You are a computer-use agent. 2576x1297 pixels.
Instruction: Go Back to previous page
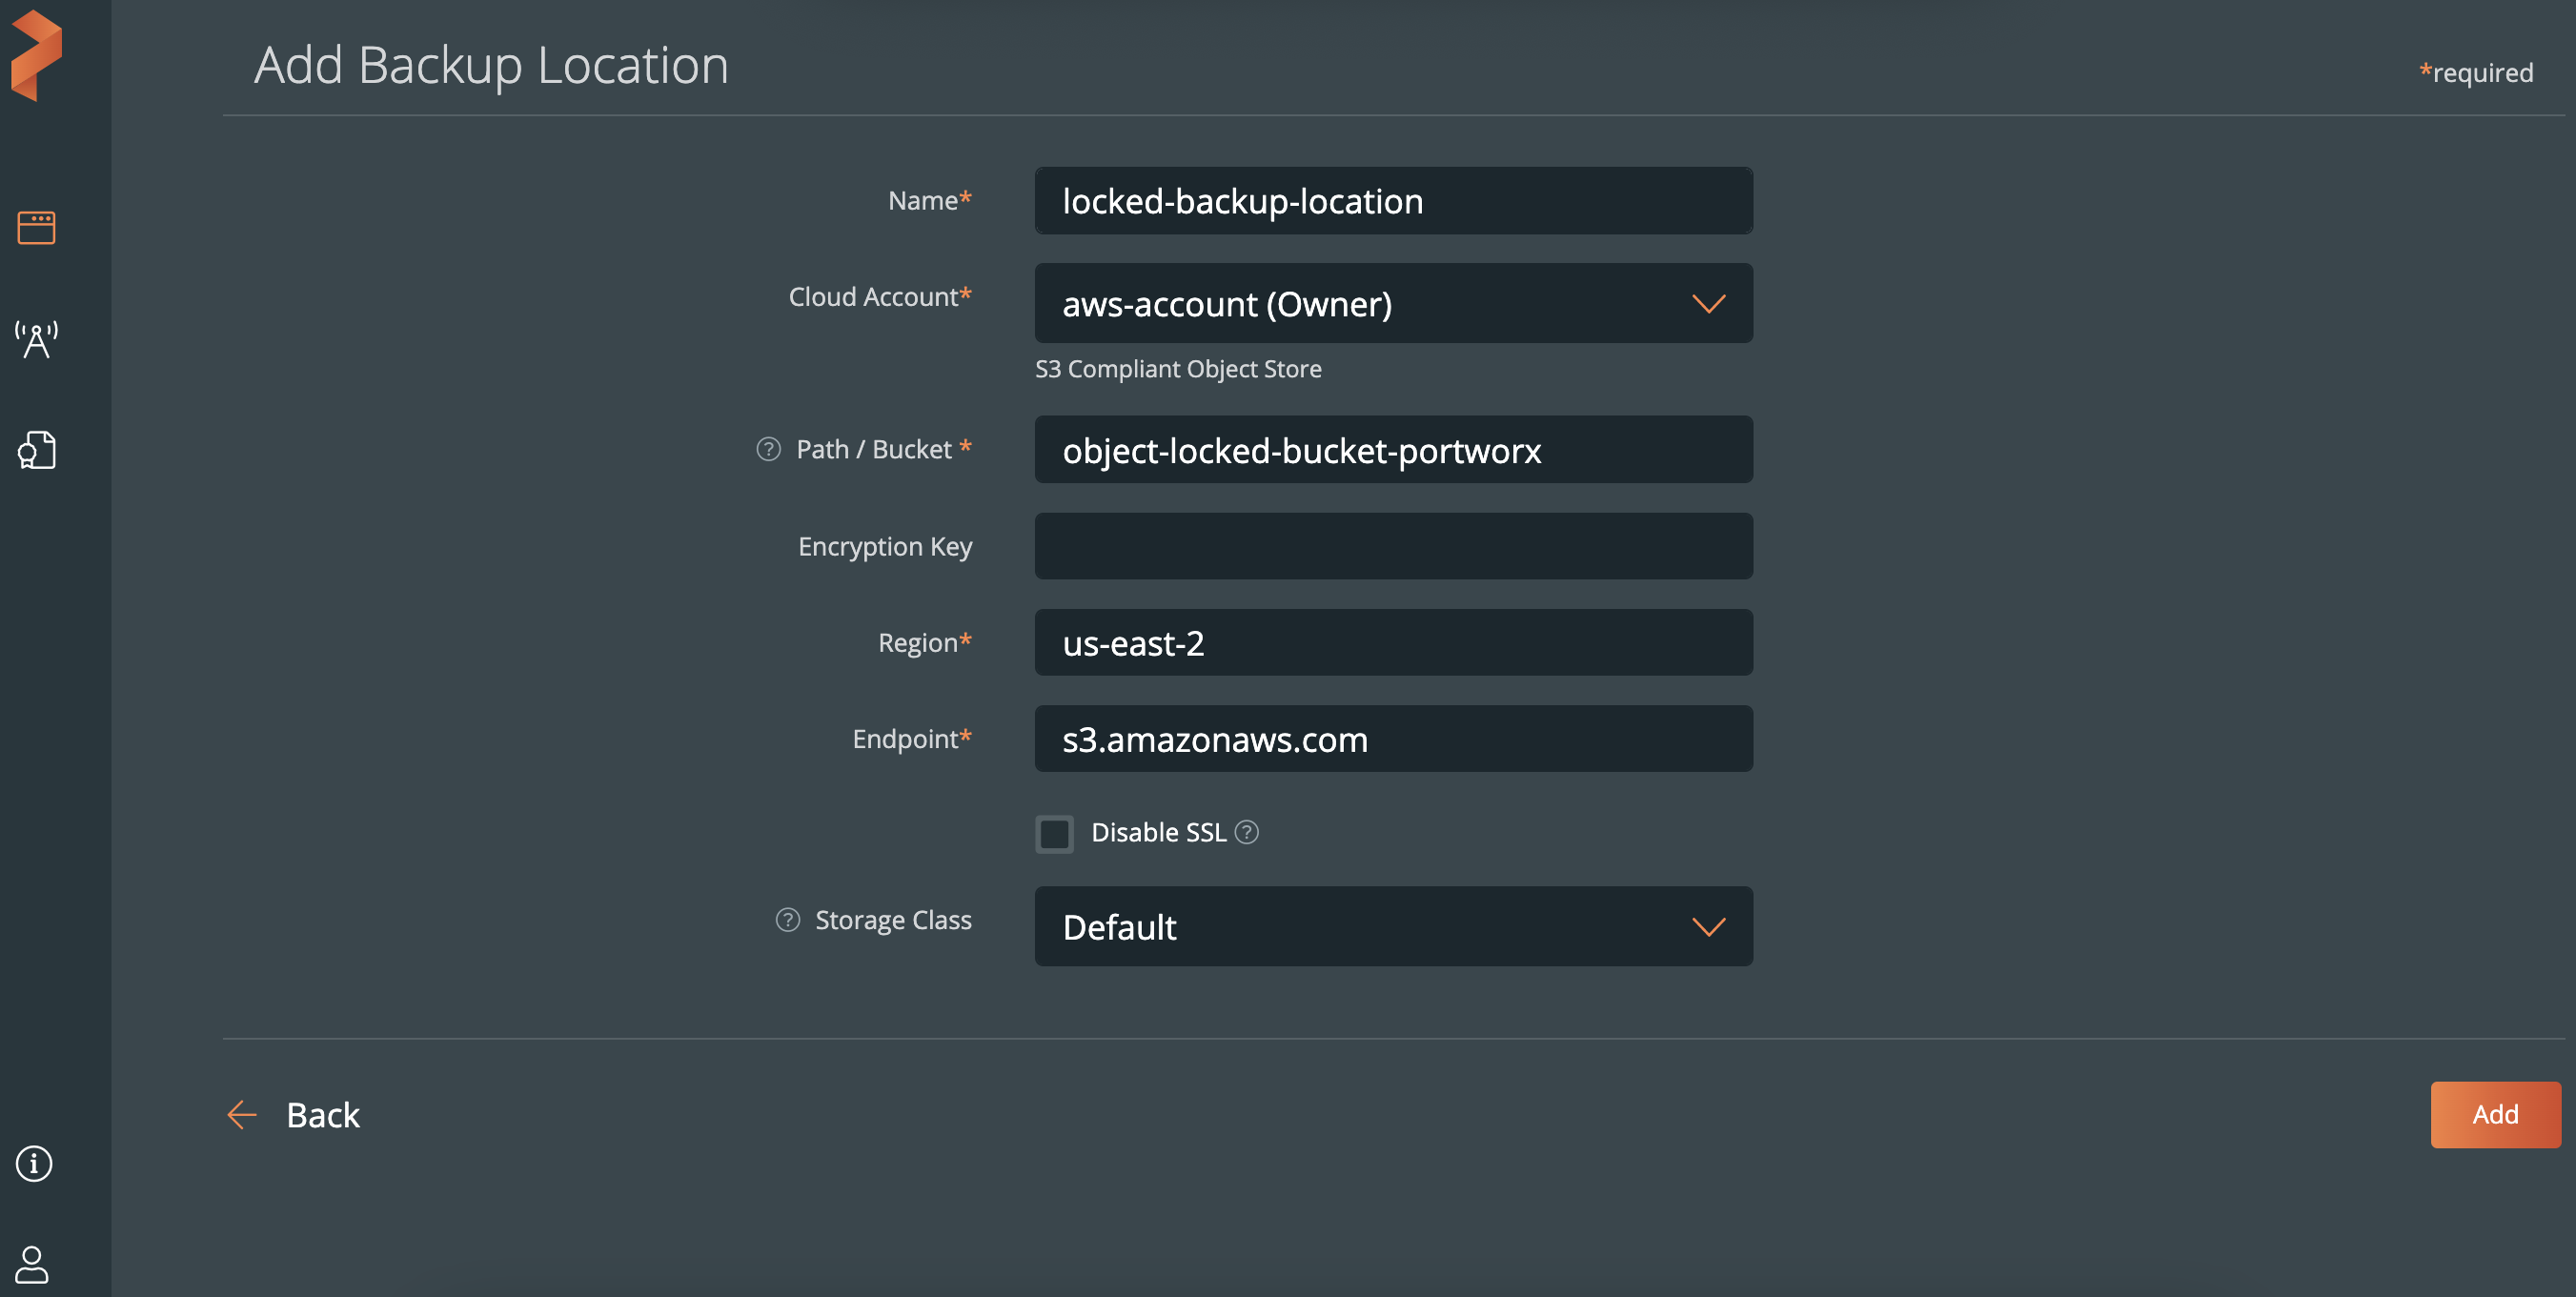click(x=322, y=1114)
